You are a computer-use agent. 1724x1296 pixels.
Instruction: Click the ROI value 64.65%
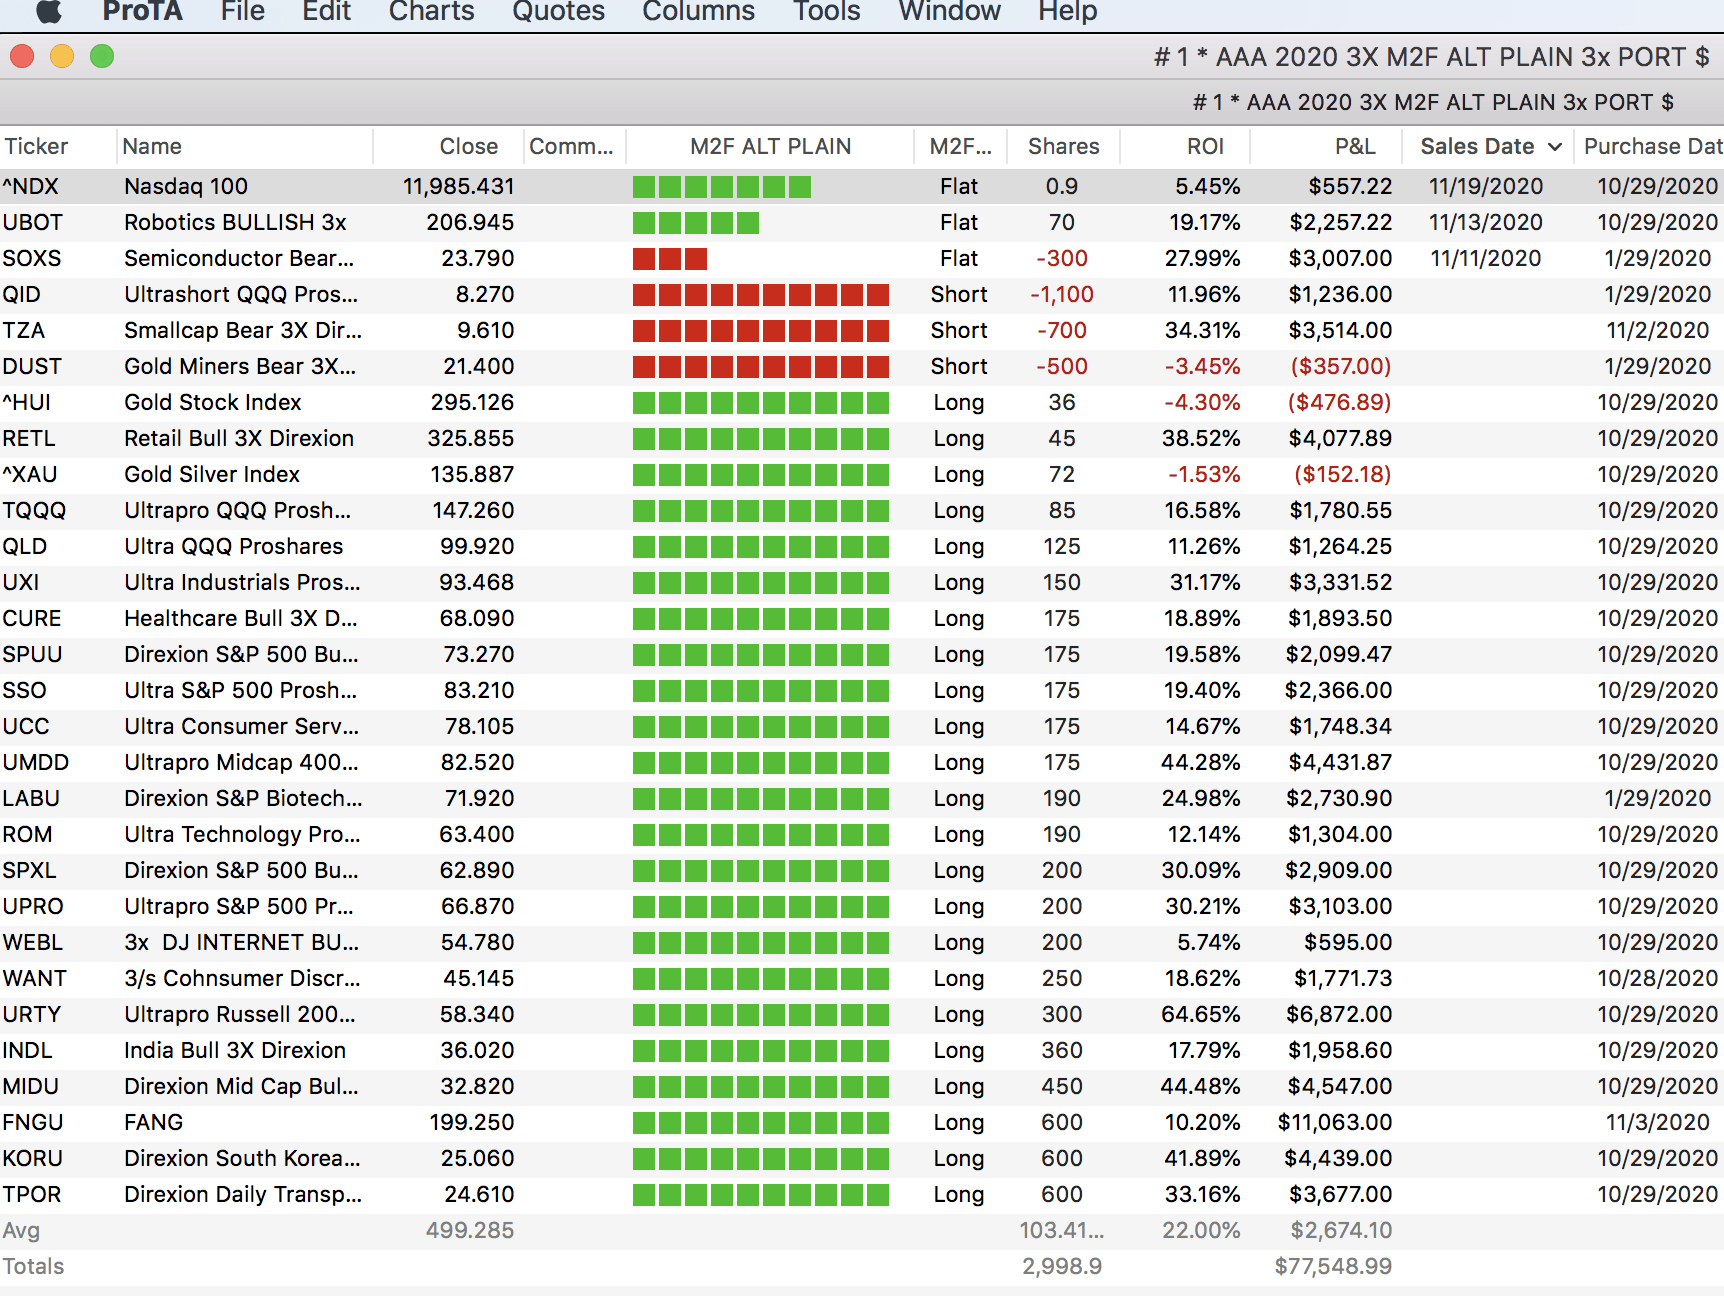tap(1200, 1015)
